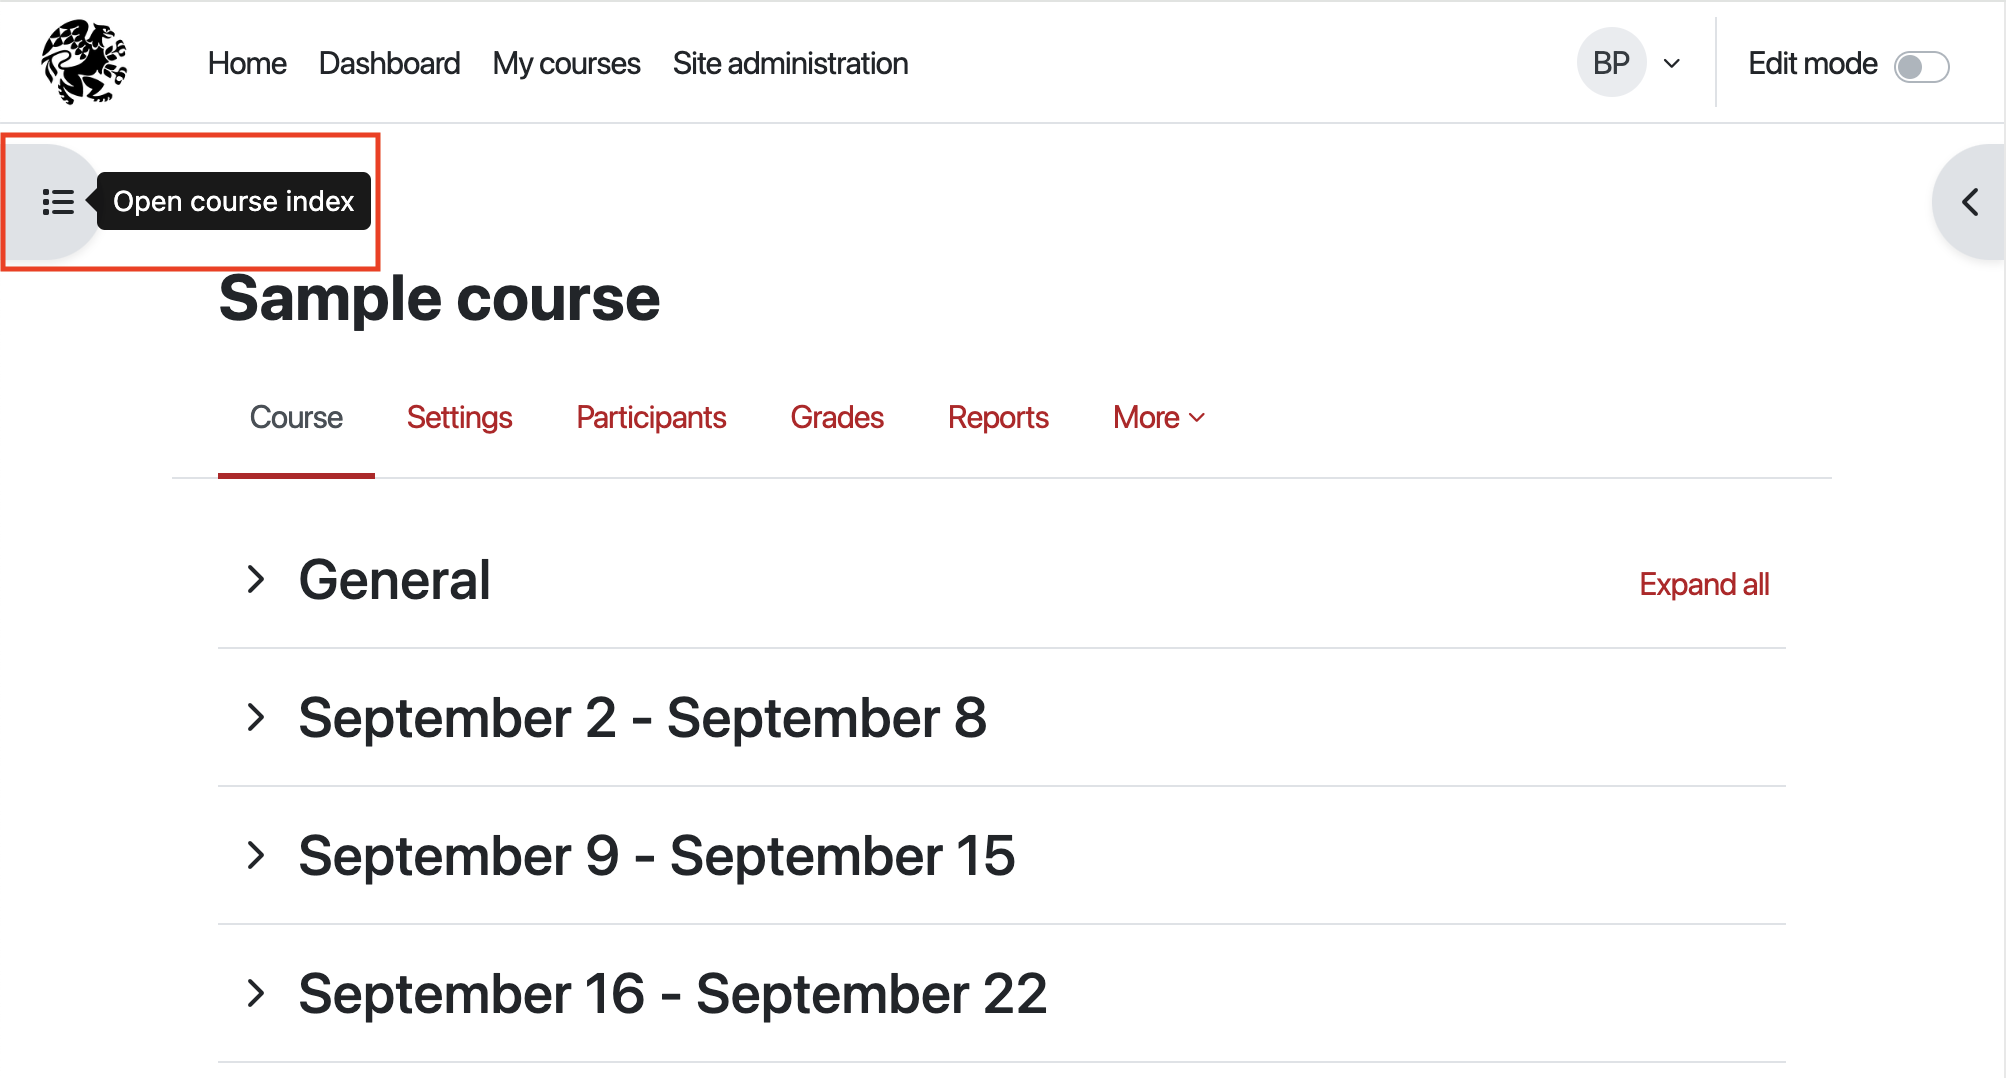Switch to the Settings tab
This screenshot has height=1078, width=2006.
tap(459, 417)
